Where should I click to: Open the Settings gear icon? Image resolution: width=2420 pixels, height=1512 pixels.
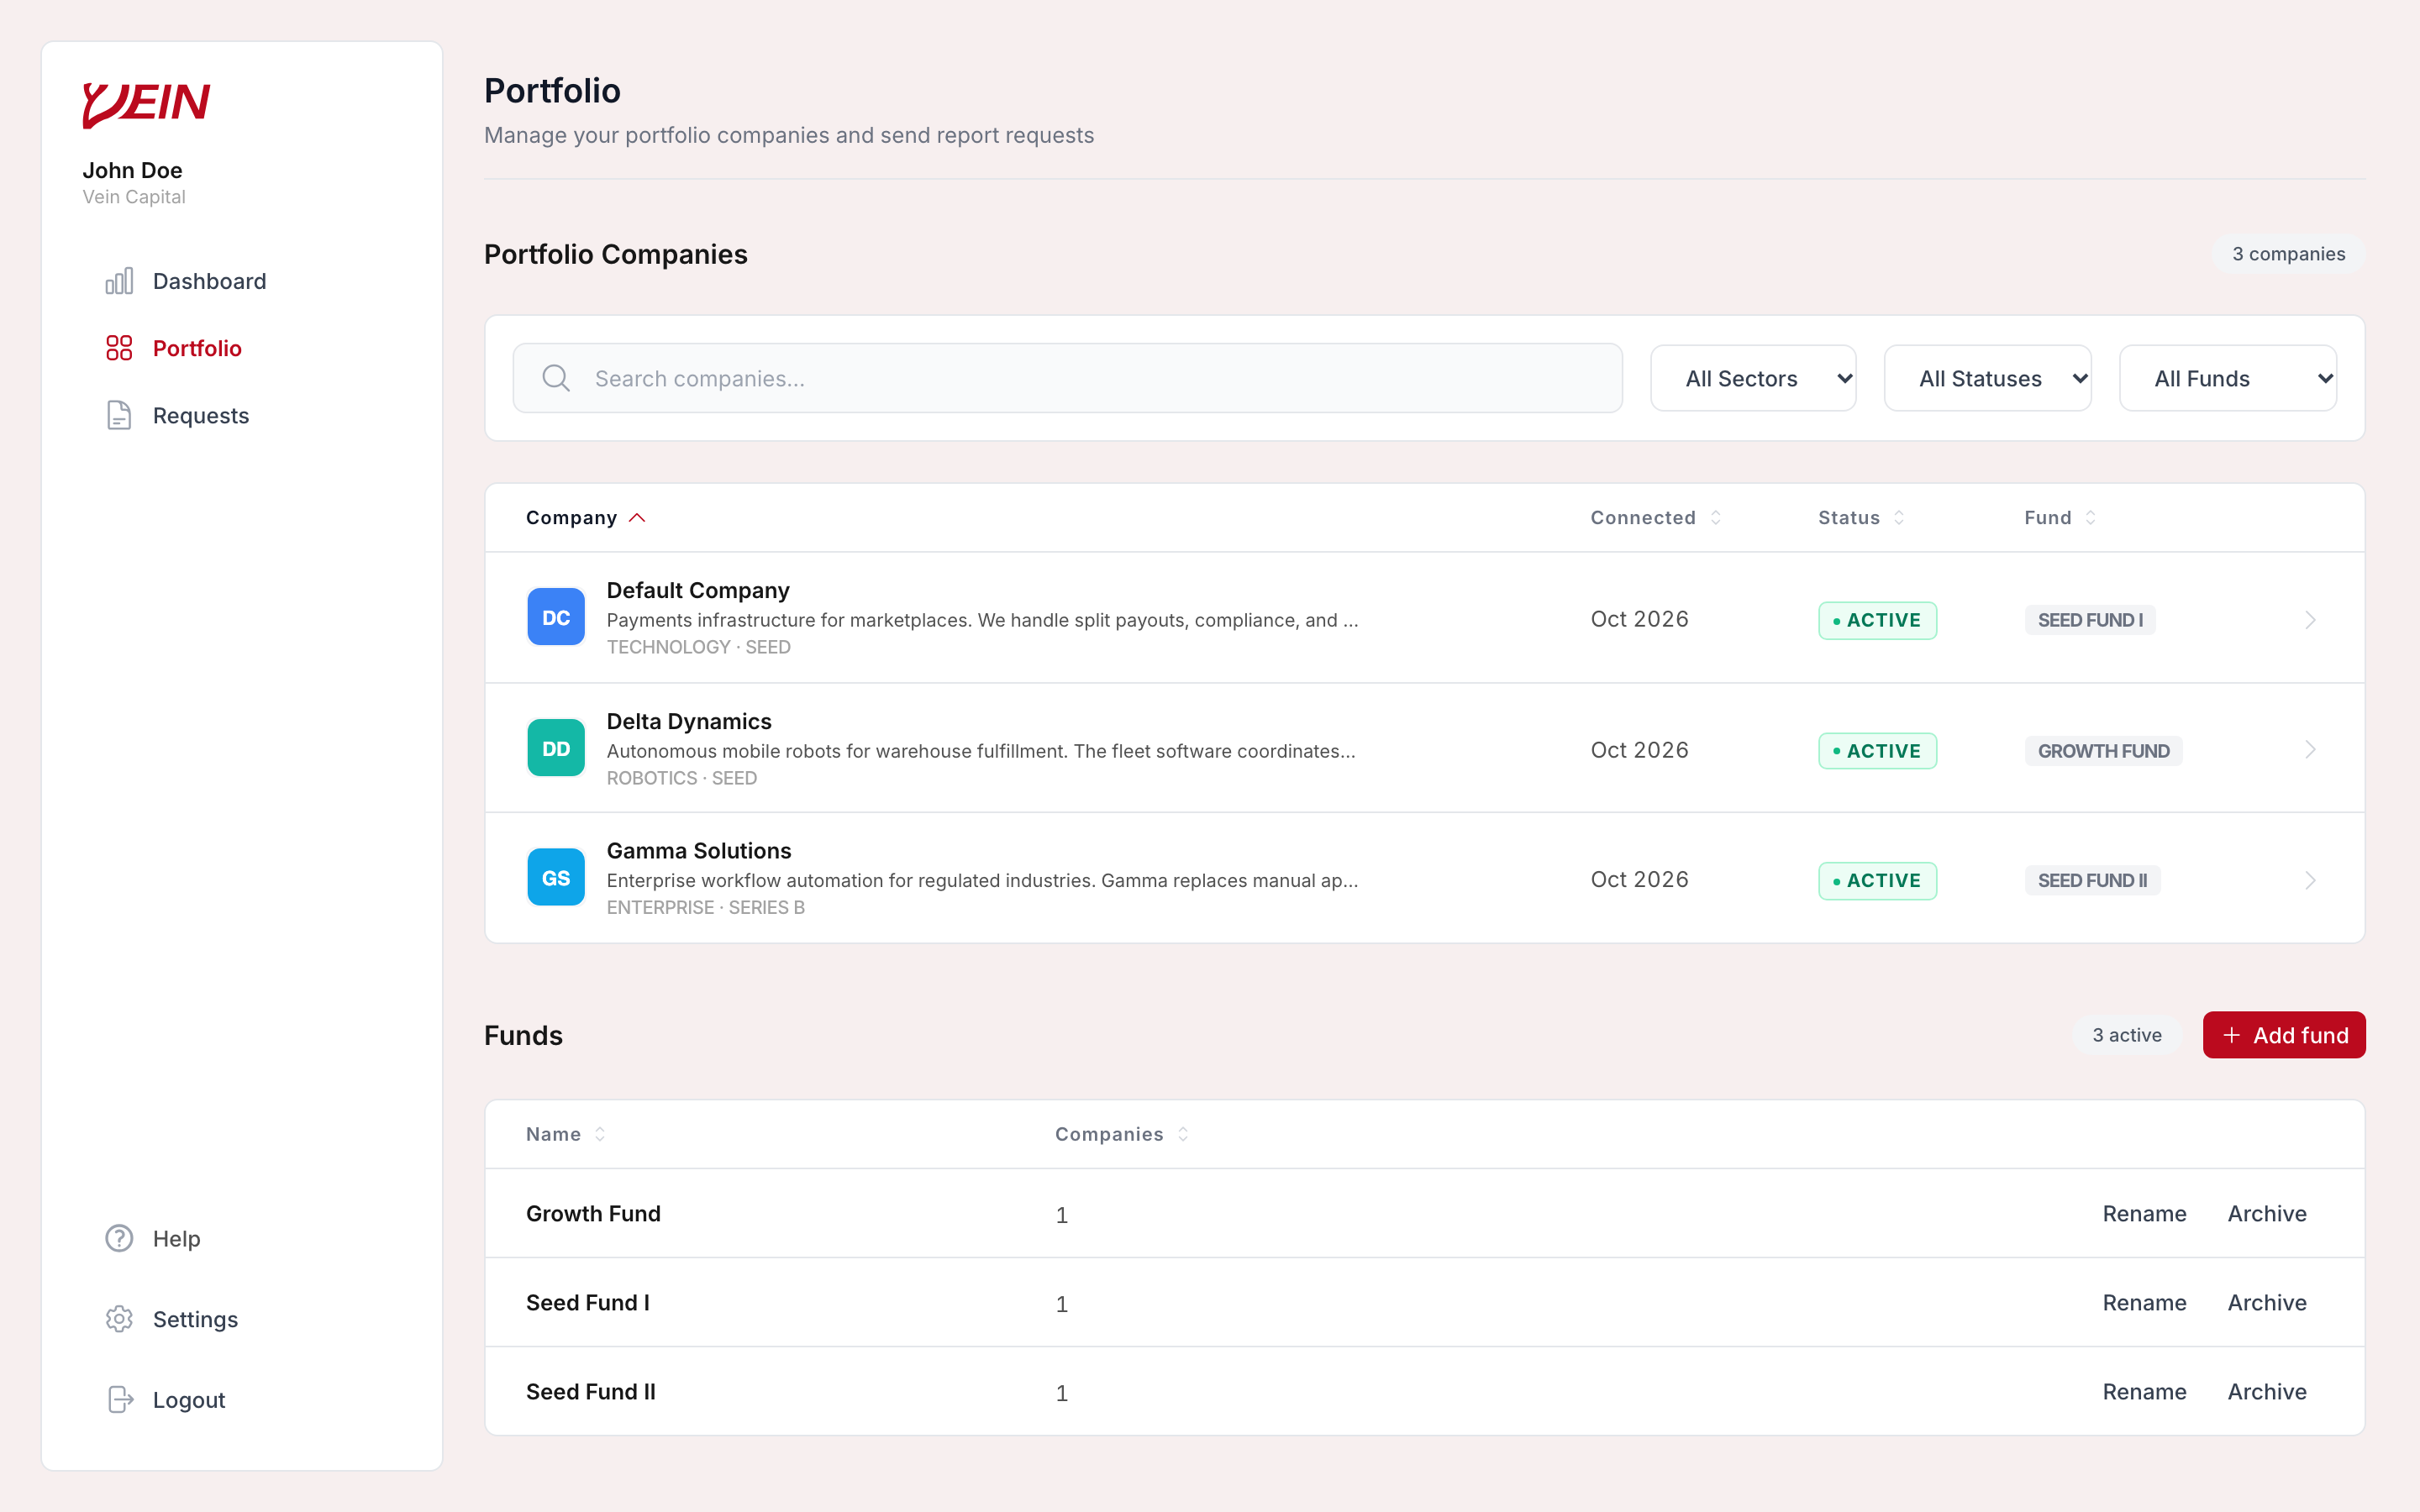pyautogui.click(x=119, y=1319)
